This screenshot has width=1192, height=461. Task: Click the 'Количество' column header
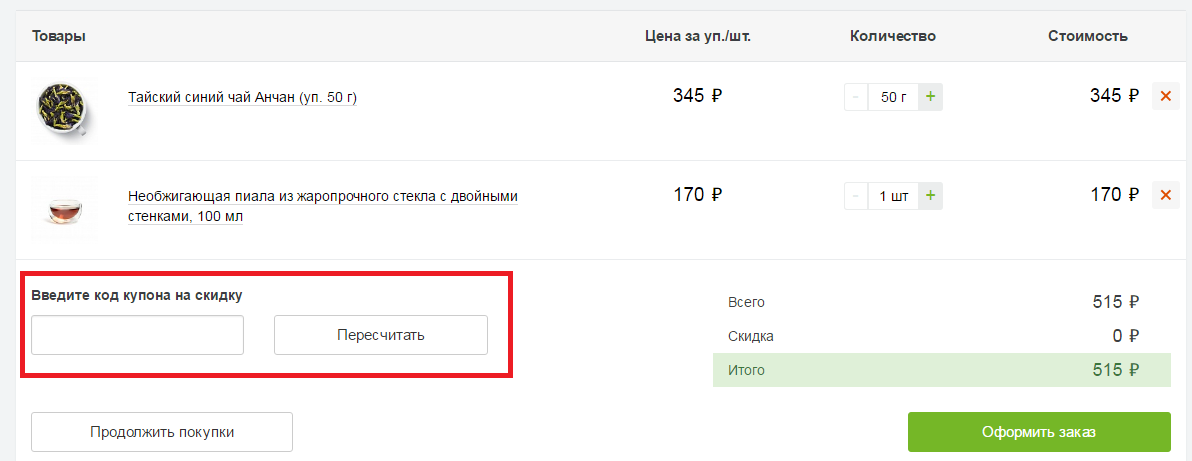click(892, 37)
